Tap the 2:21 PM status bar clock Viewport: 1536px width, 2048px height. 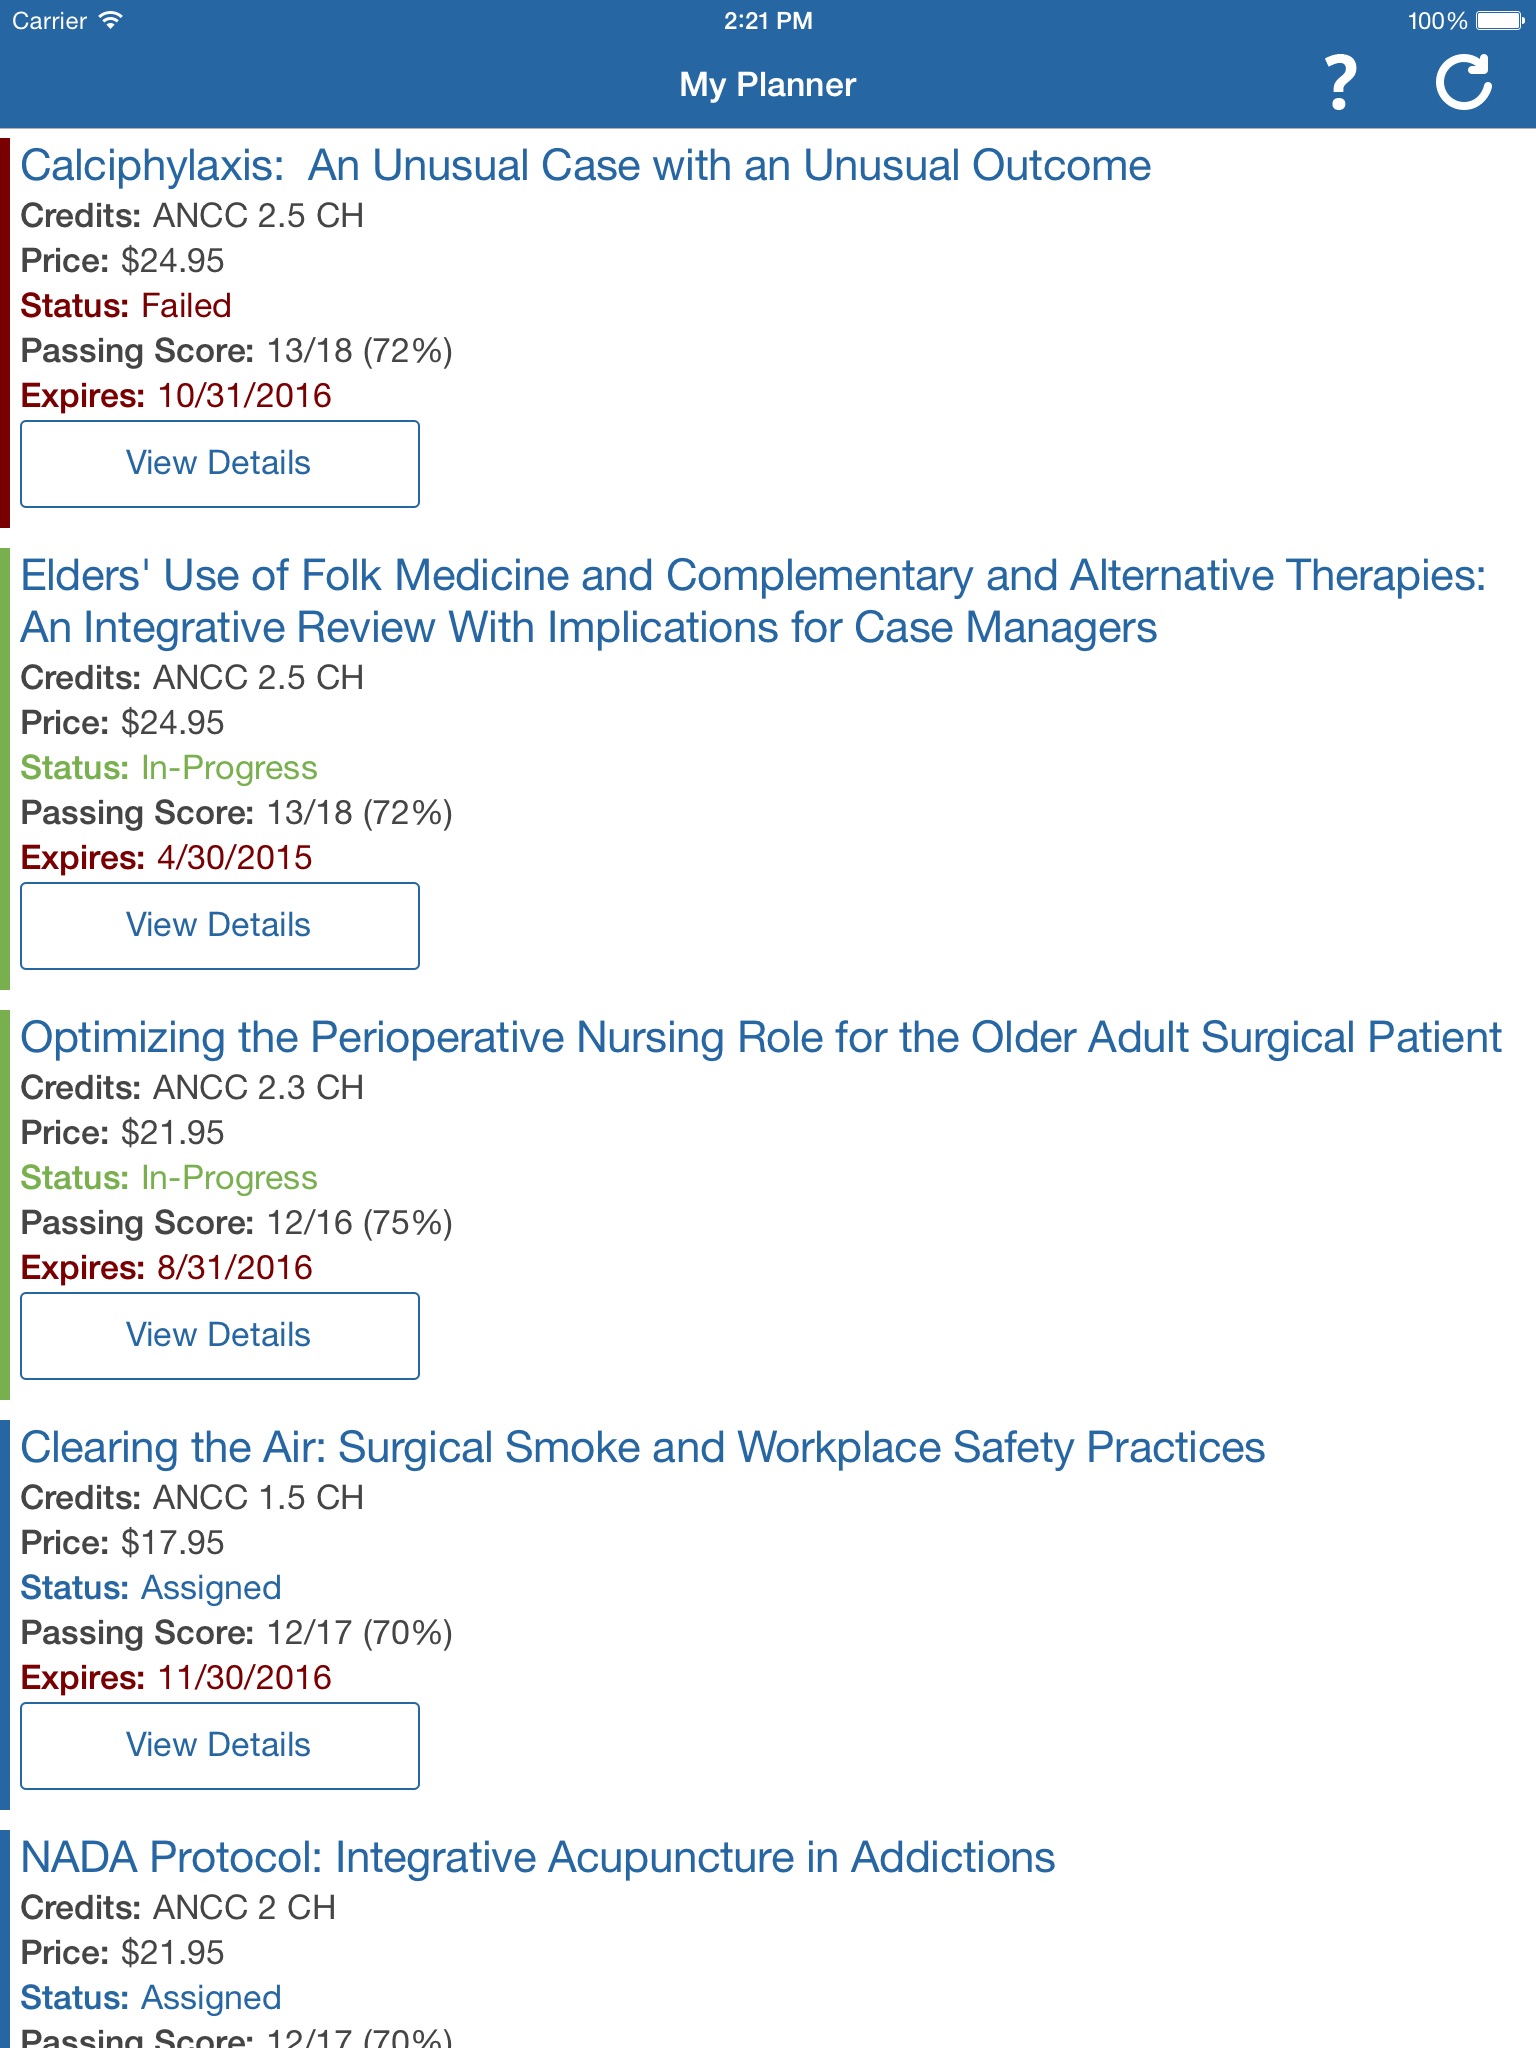tap(767, 21)
